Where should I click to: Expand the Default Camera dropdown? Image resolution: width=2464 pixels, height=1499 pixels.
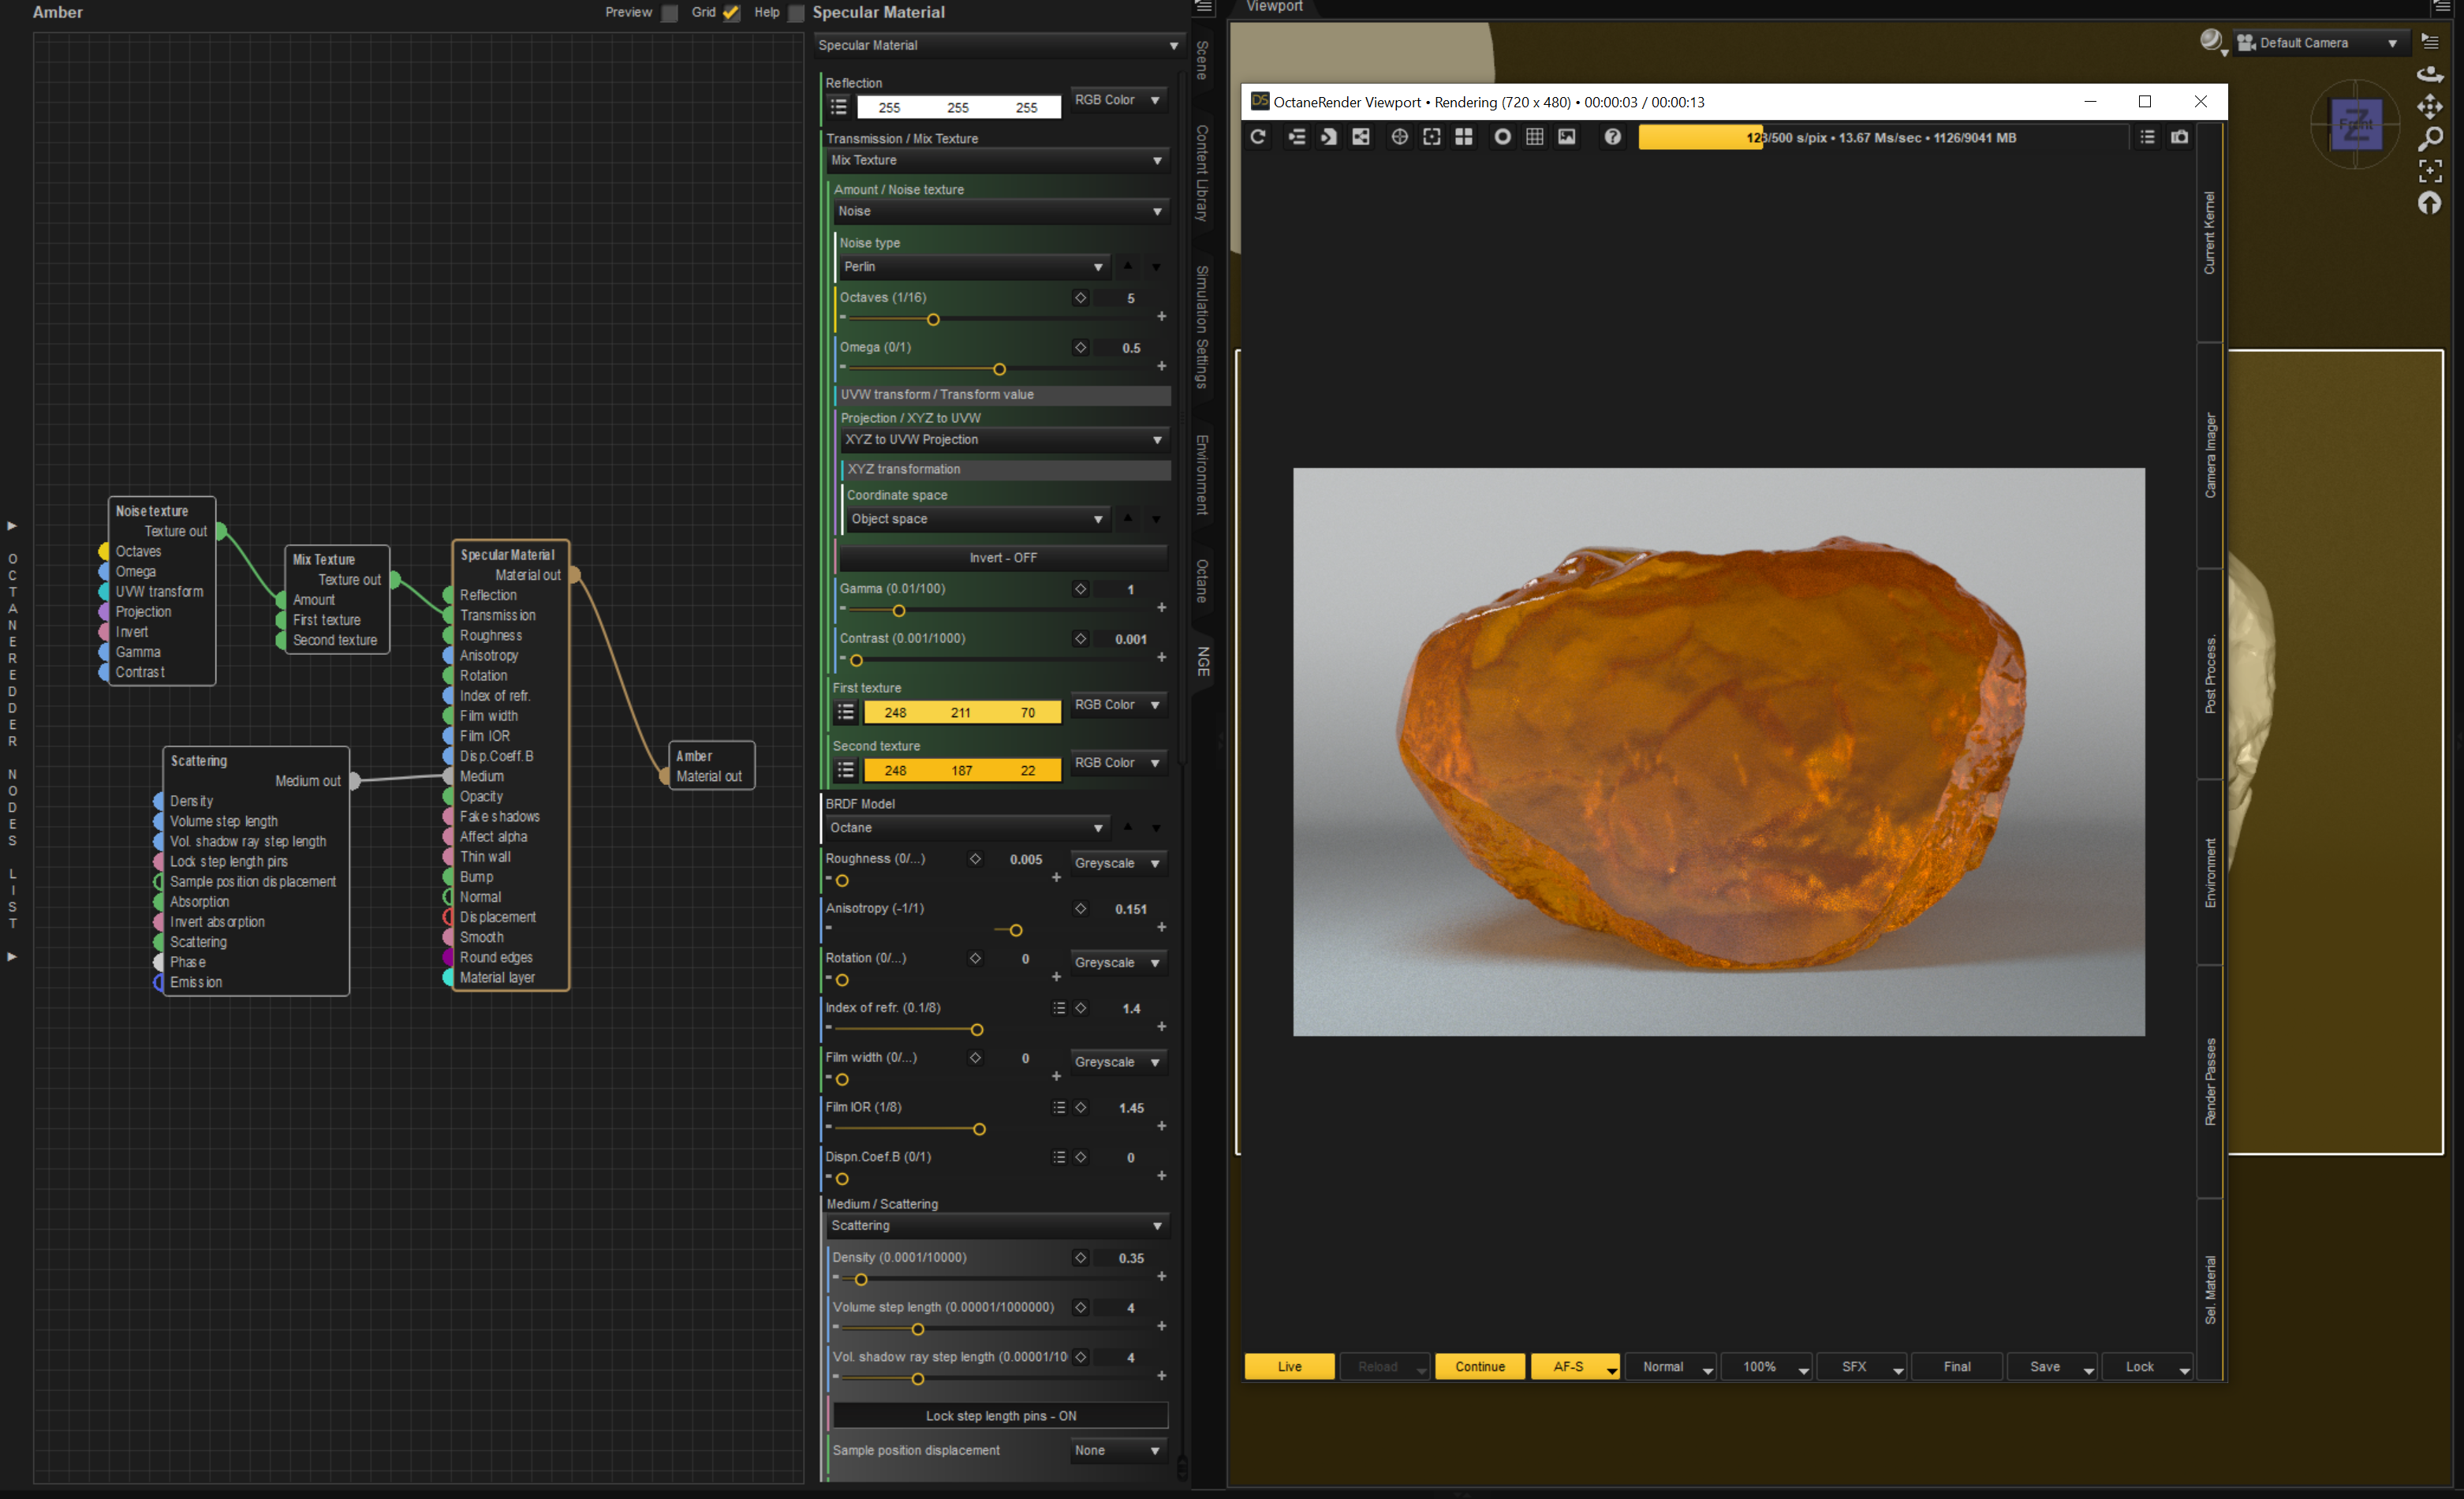[x=2318, y=43]
